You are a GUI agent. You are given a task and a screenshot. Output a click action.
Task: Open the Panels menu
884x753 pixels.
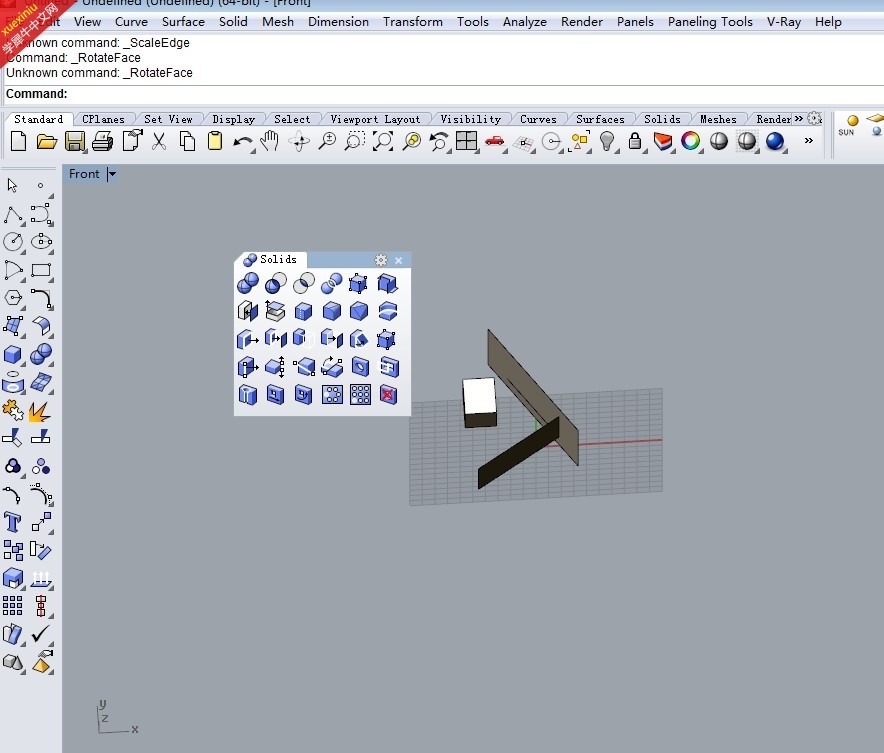point(635,22)
